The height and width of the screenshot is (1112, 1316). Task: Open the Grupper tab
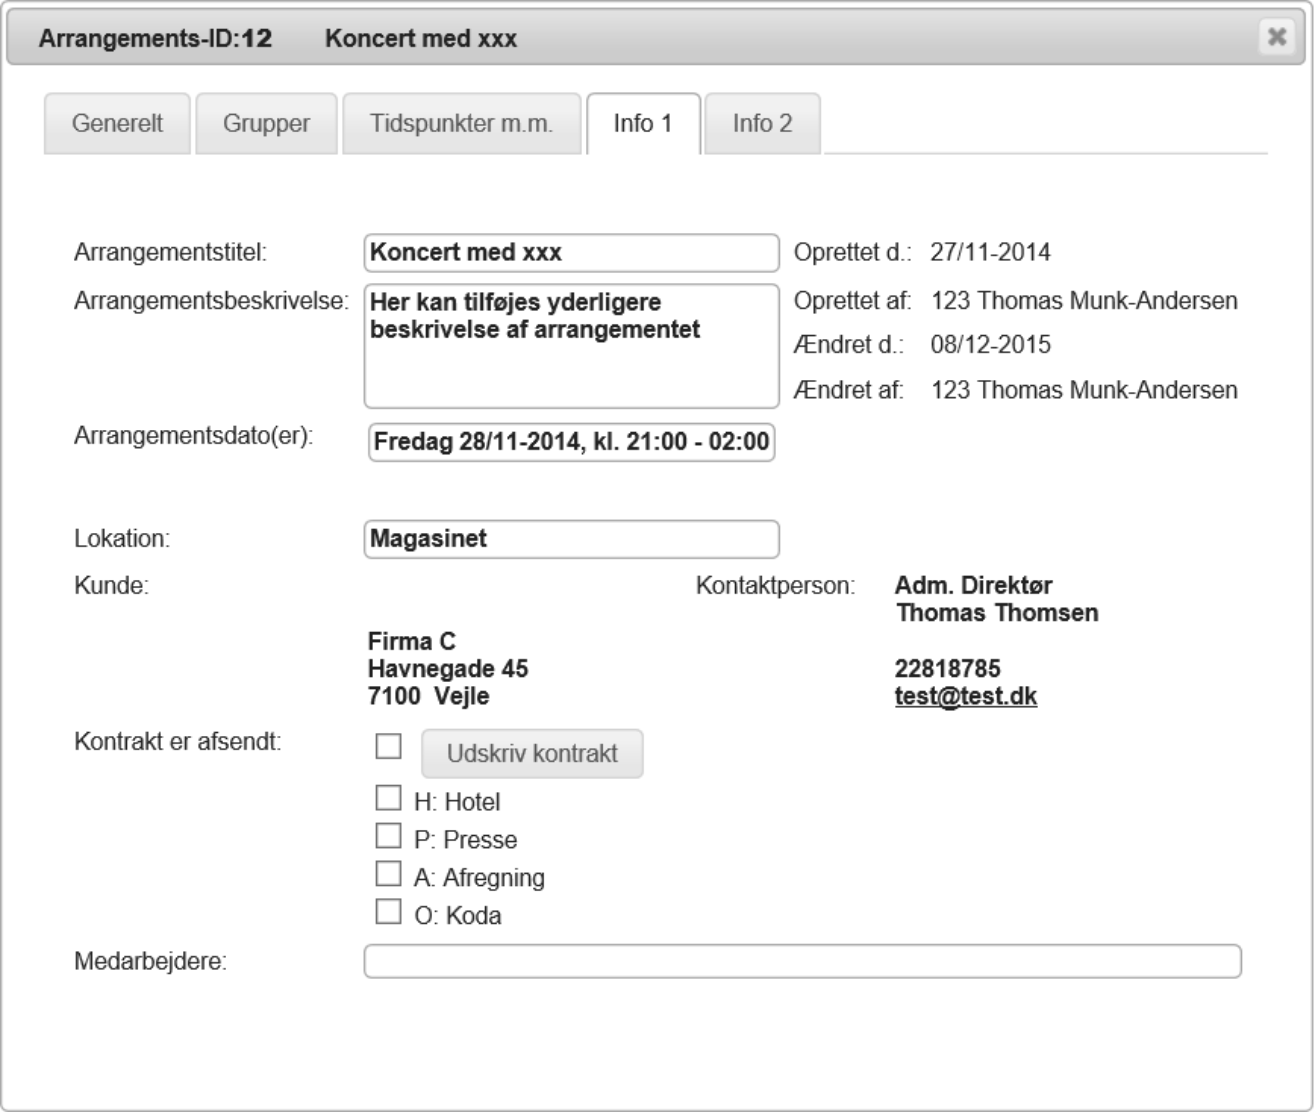(266, 124)
